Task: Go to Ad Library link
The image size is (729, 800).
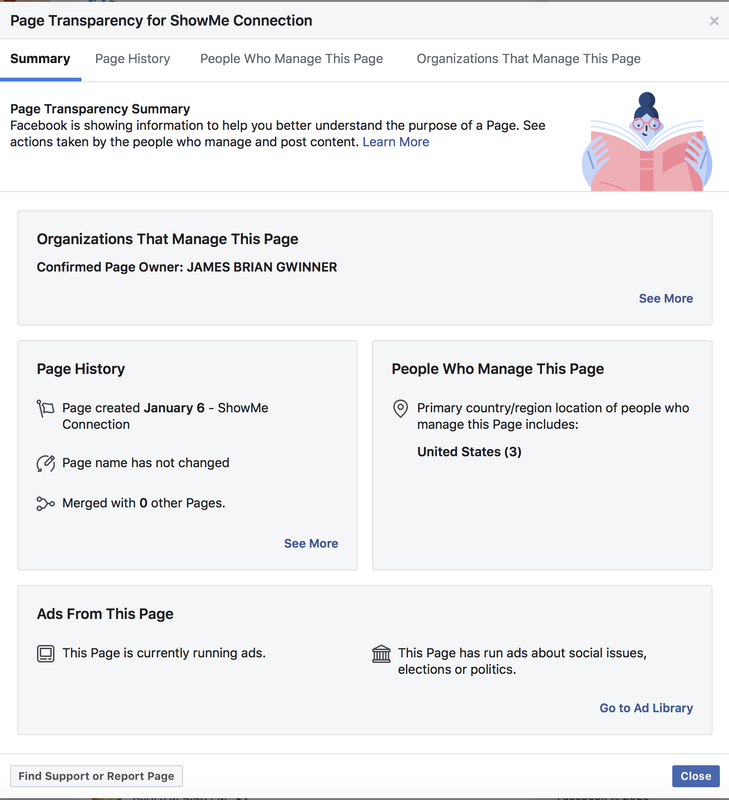Action: 646,708
